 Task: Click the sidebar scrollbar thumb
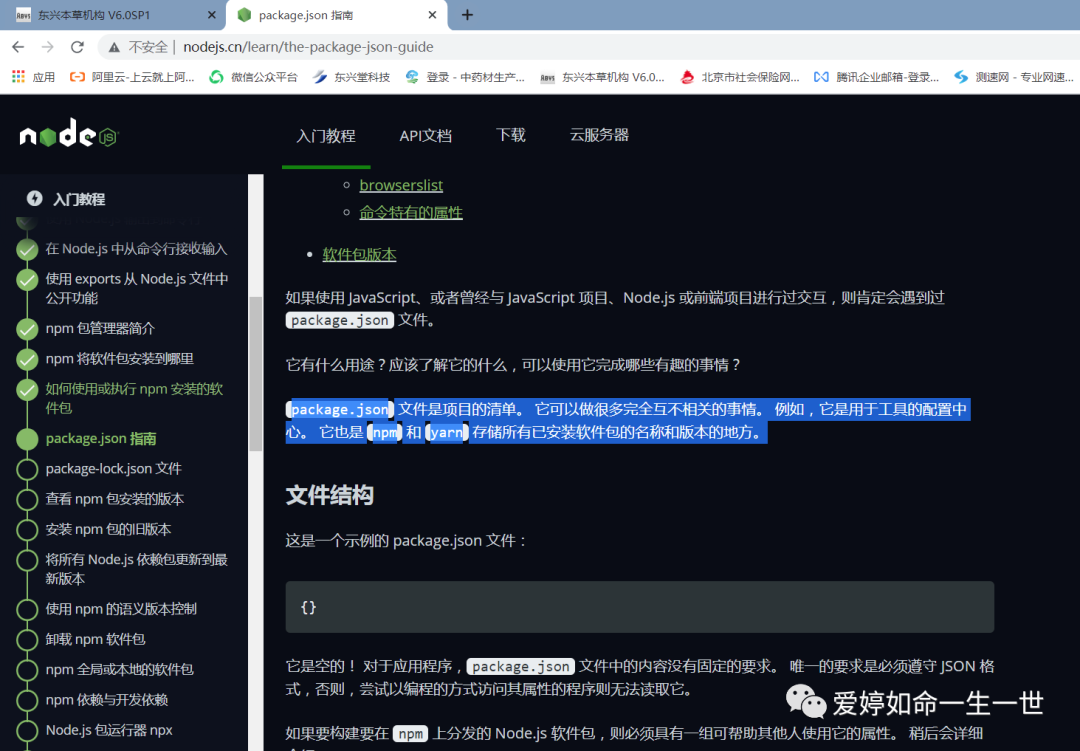click(x=256, y=373)
